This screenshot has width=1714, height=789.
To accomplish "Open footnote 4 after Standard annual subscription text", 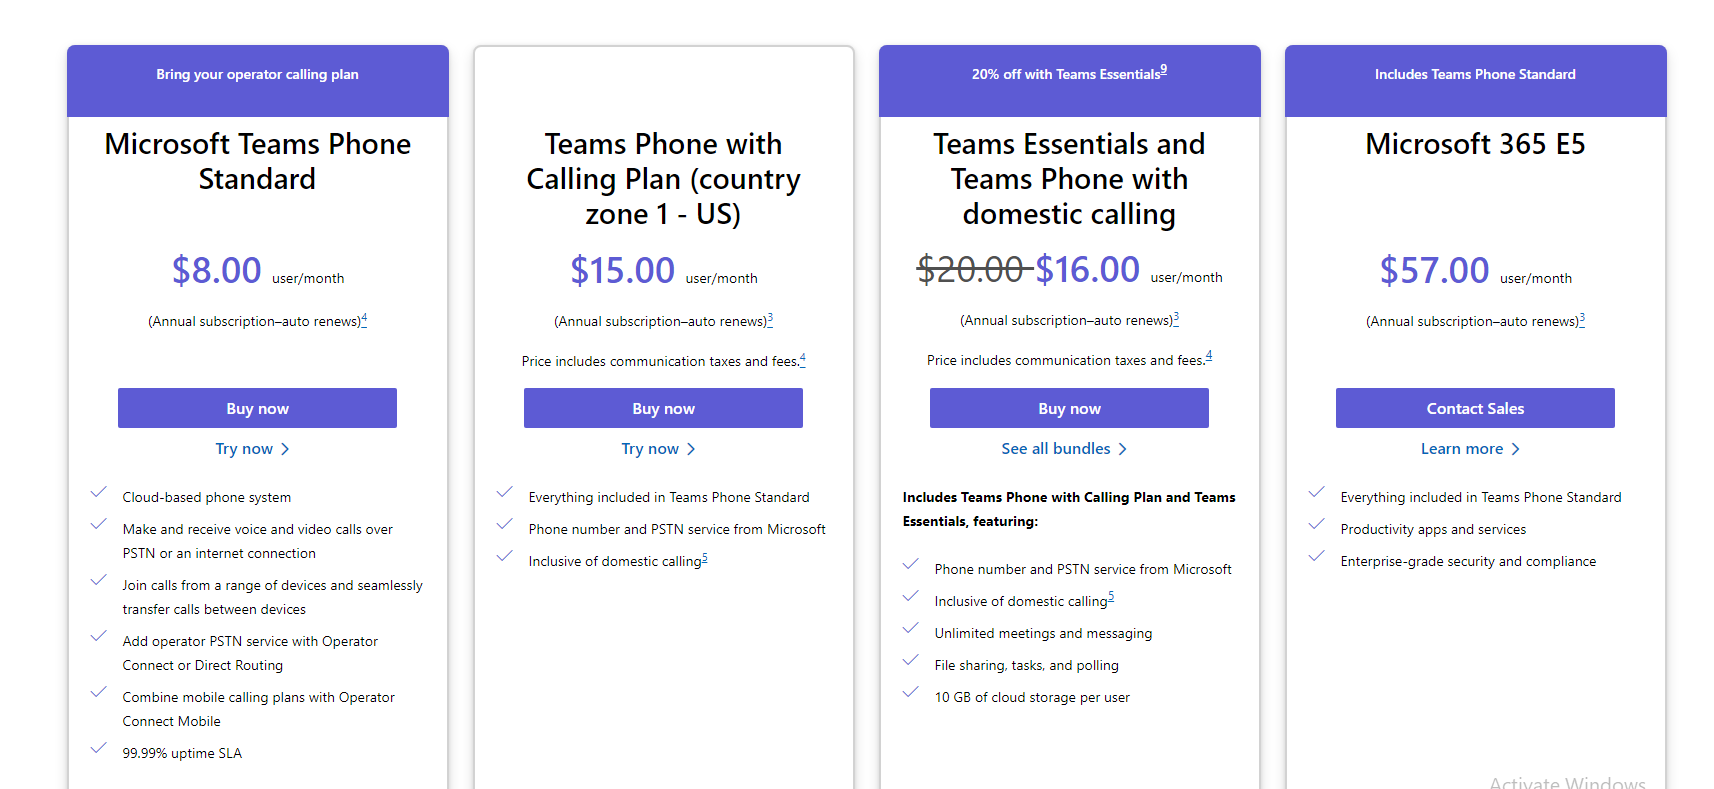I will click(x=365, y=316).
